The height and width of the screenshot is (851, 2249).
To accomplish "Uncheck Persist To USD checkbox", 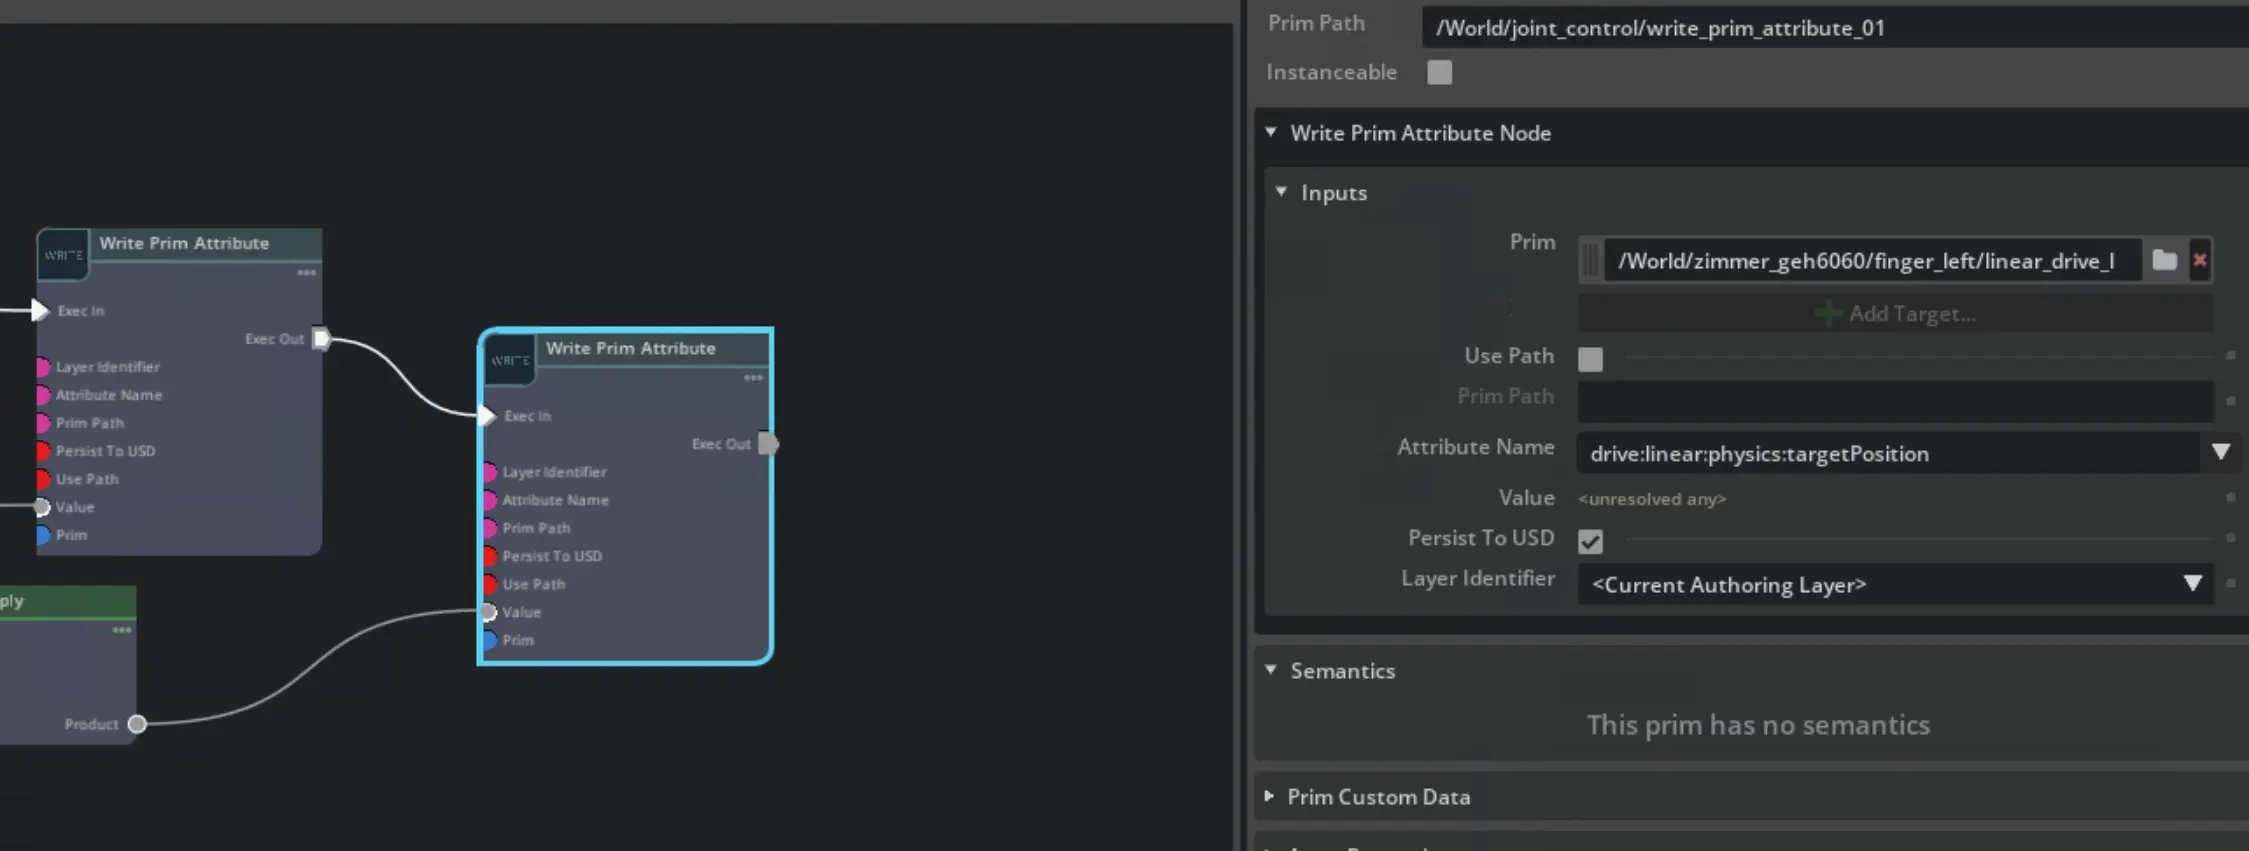I will (1590, 541).
